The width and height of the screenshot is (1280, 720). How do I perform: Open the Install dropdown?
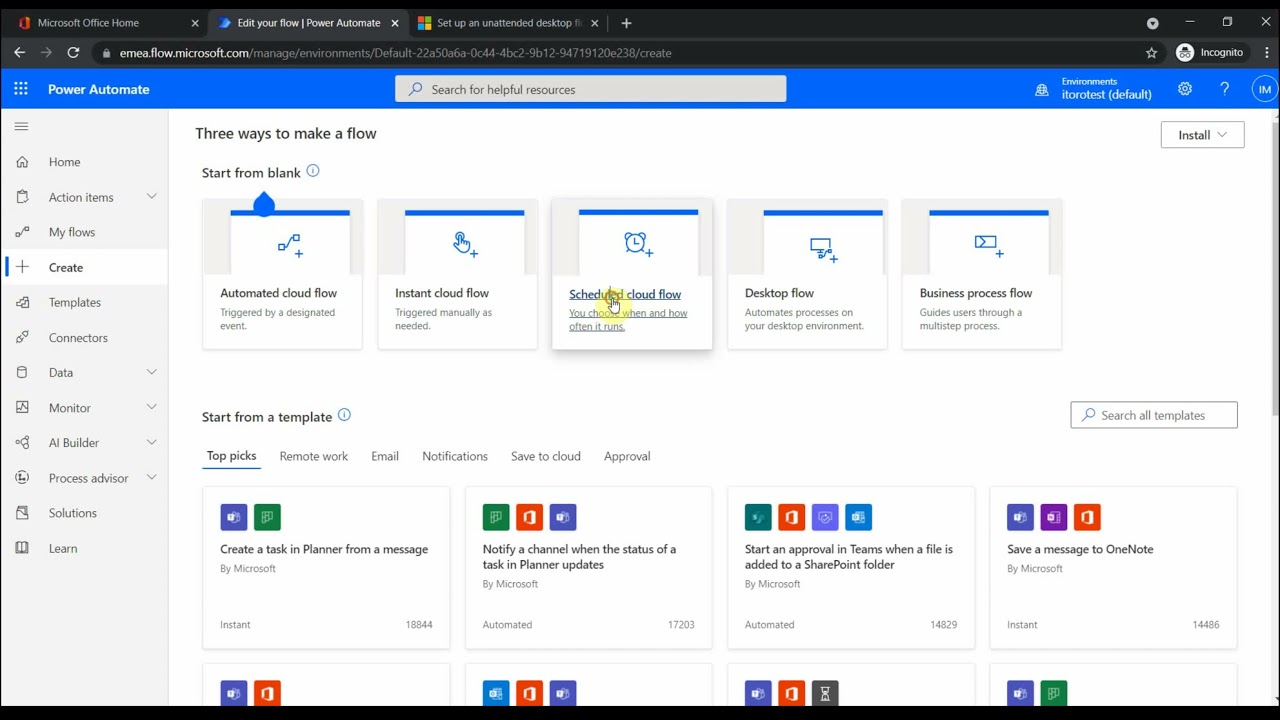click(1202, 135)
